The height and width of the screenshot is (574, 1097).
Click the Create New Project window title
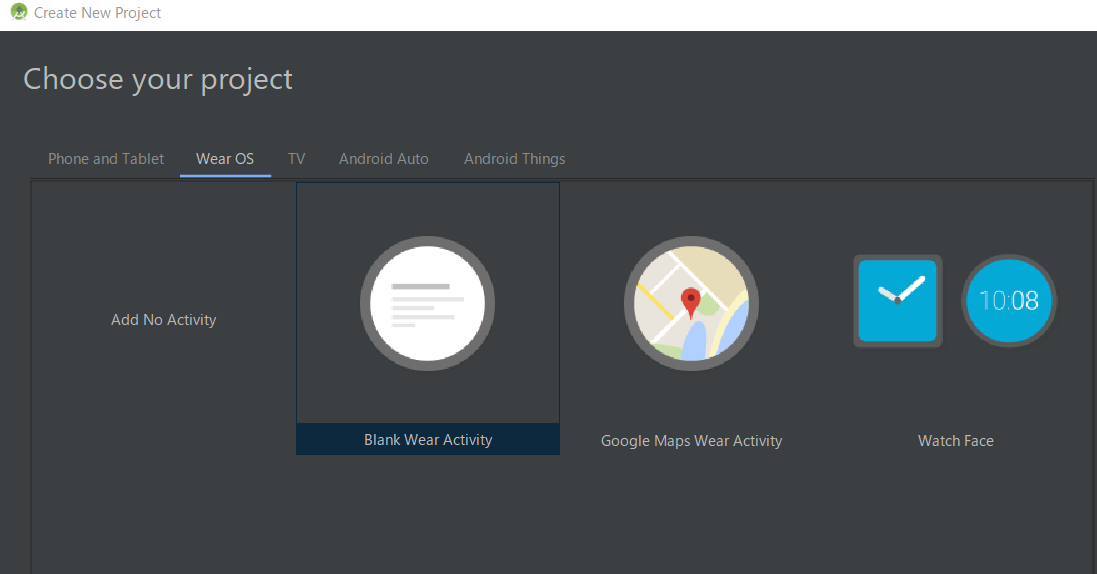pos(97,13)
